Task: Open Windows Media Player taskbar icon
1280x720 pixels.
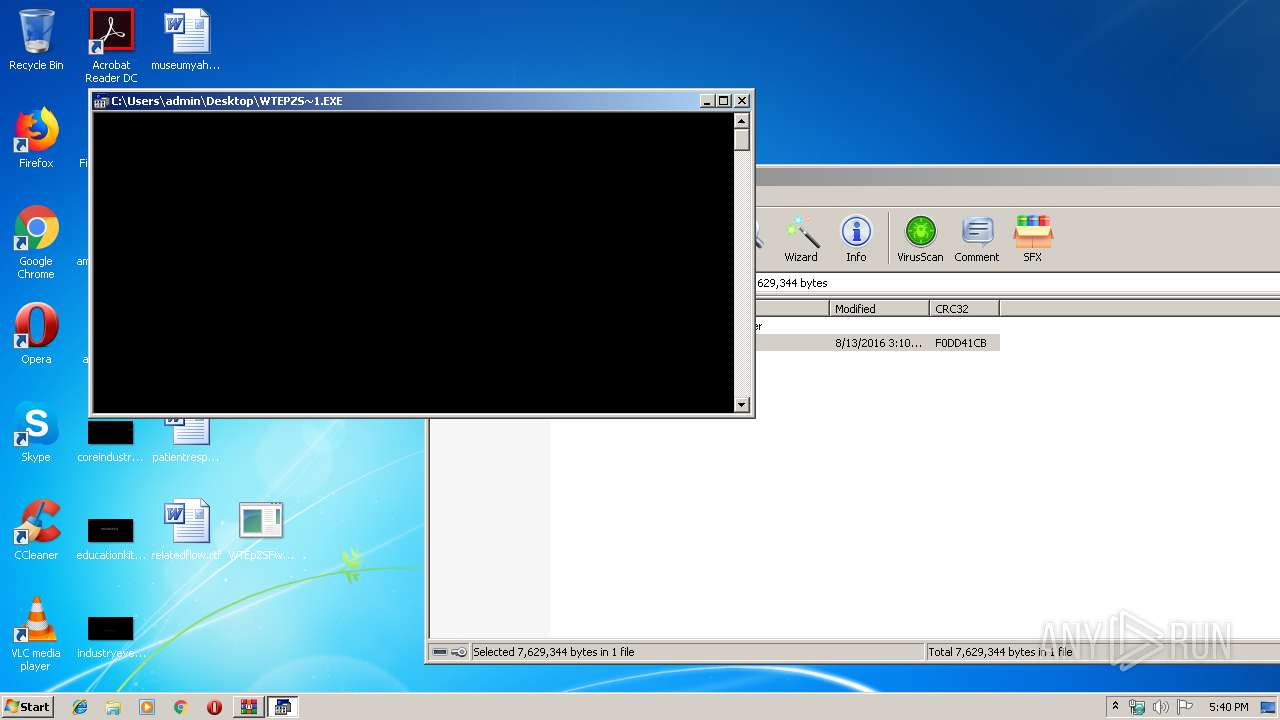Action: (147, 707)
